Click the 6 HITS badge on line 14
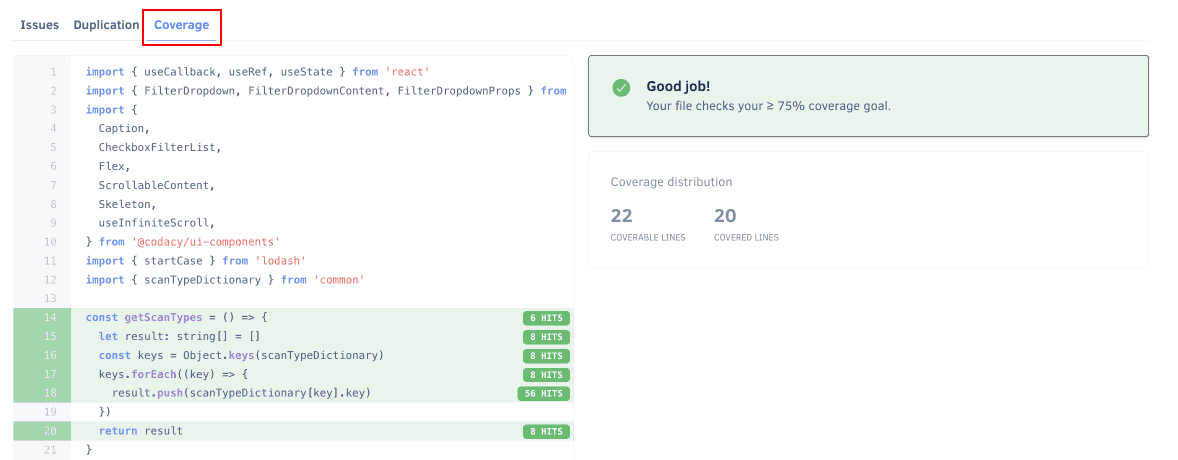 click(546, 318)
